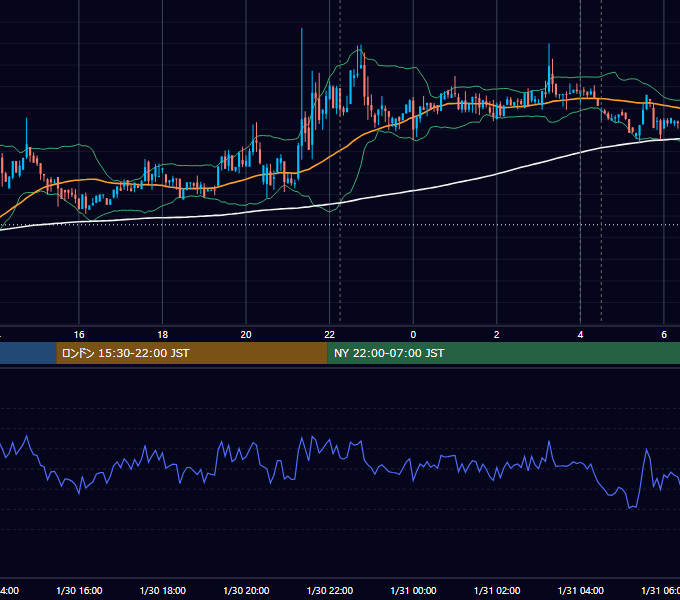This screenshot has width=680, height=600.
Task: Click the 1/30 20:00 date label
Action: [246, 590]
